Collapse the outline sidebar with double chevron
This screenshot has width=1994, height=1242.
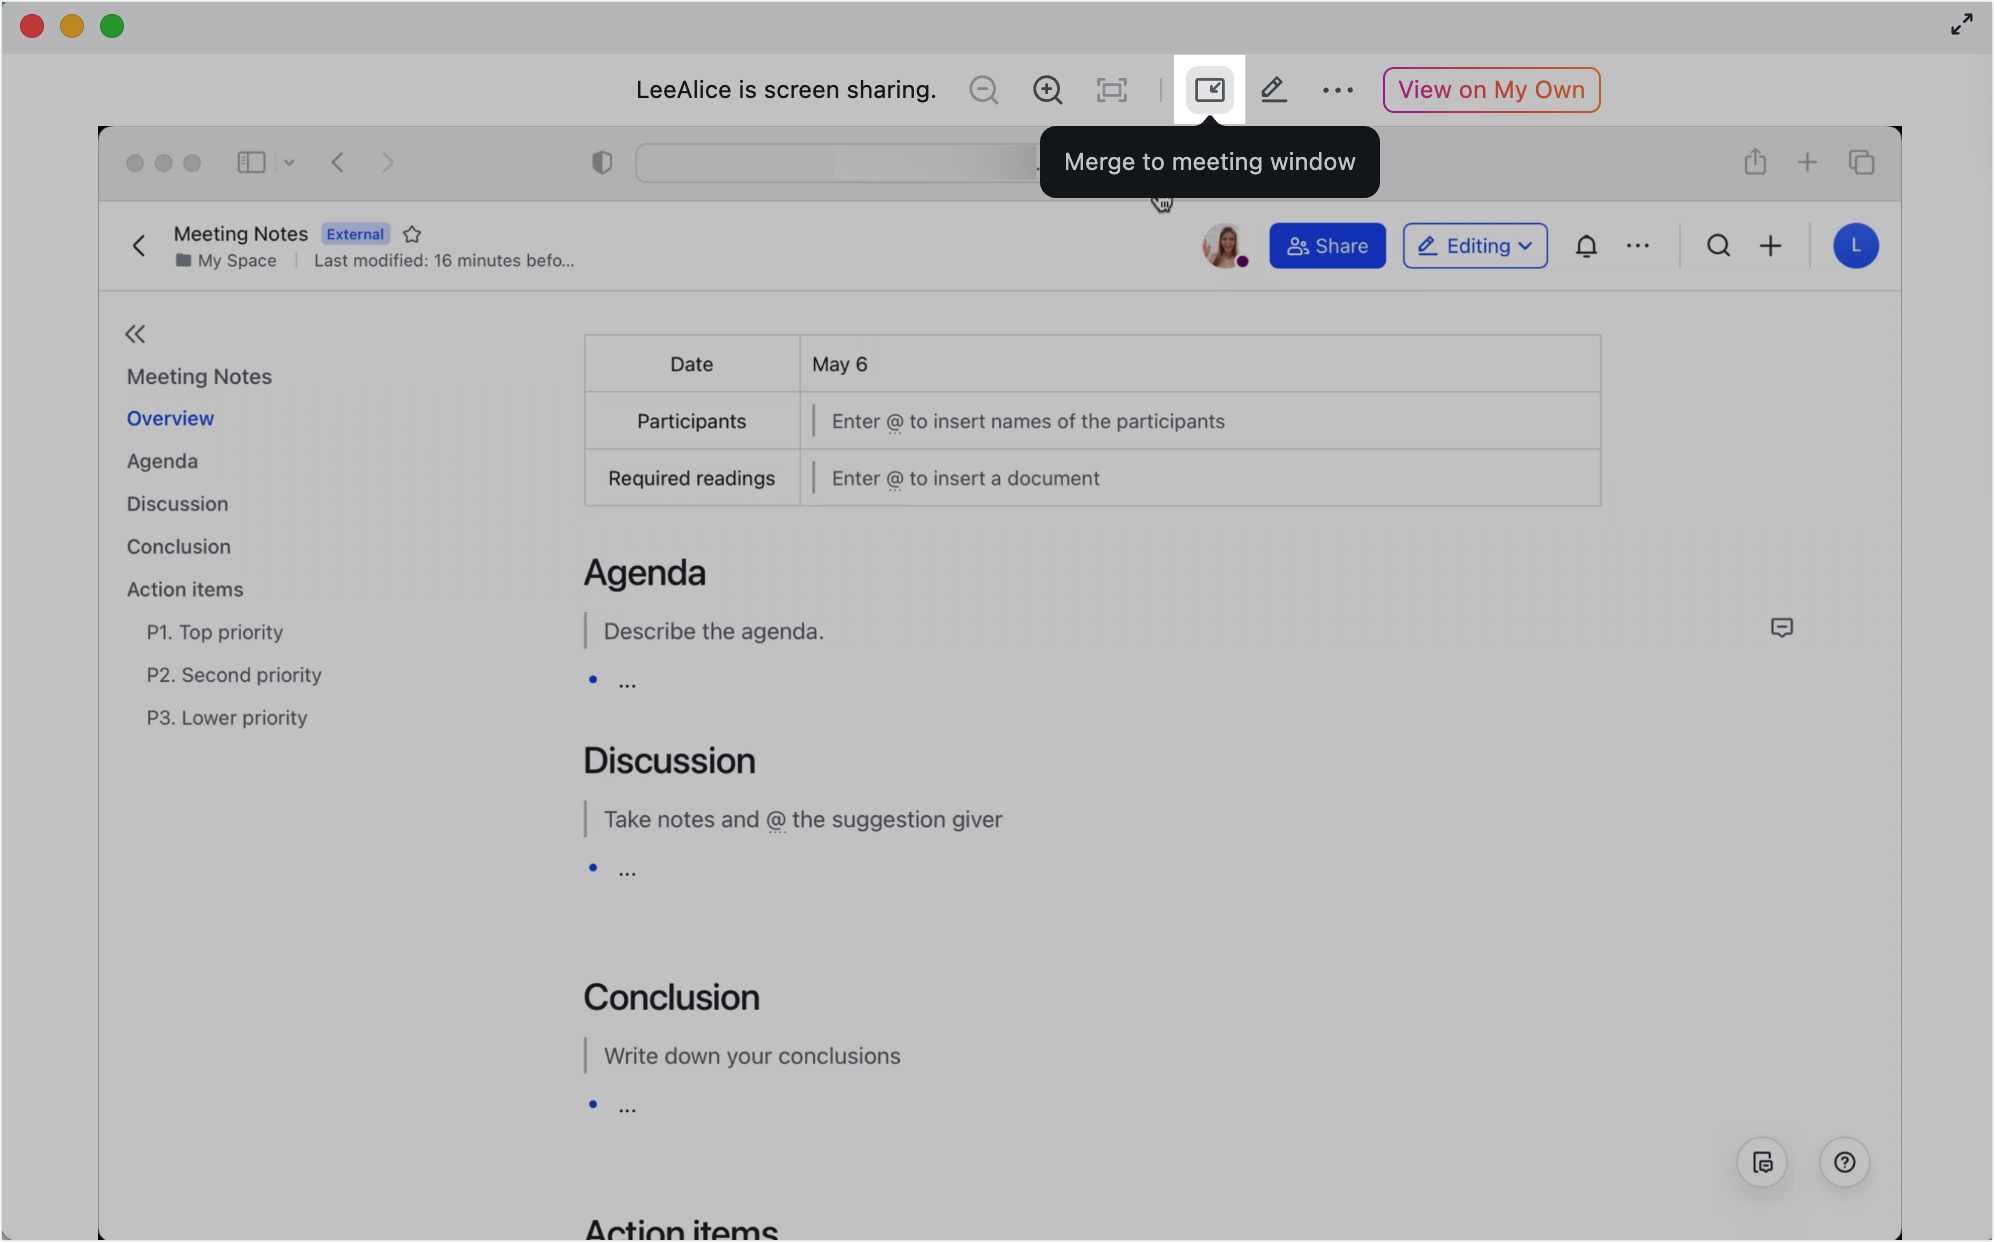pyautogui.click(x=135, y=334)
